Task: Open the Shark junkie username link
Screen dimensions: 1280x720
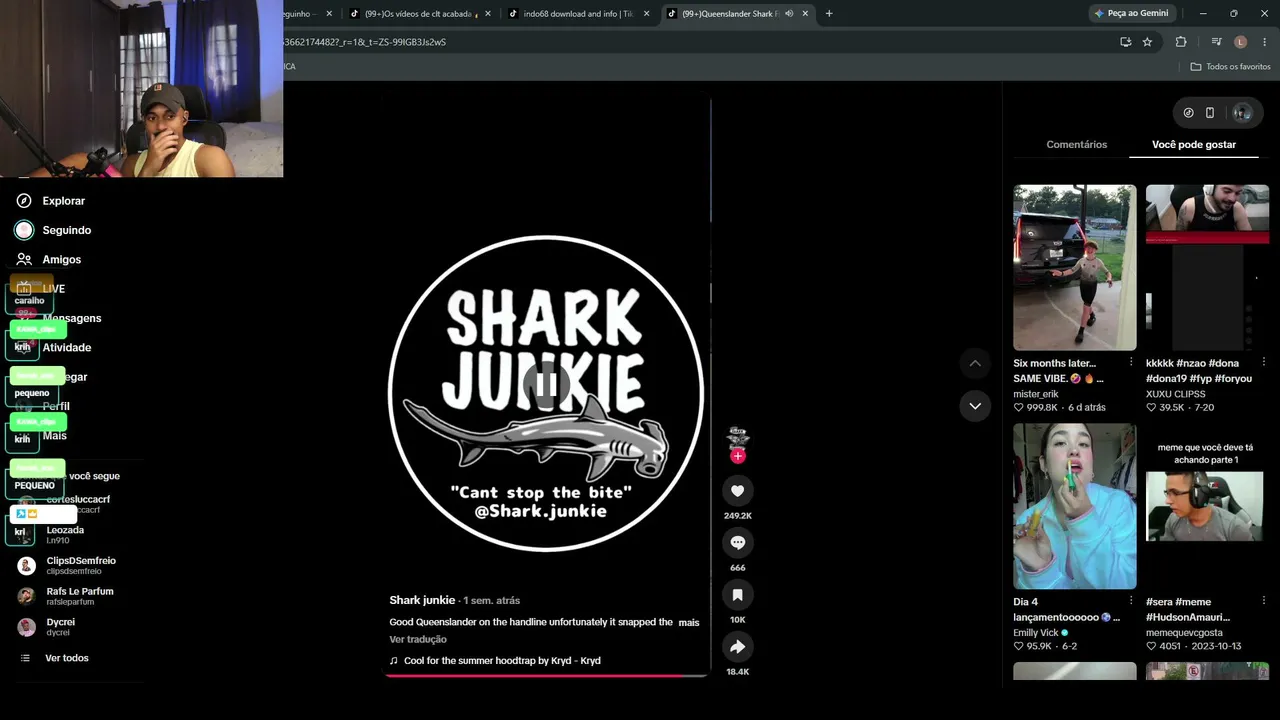Action: click(422, 600)
